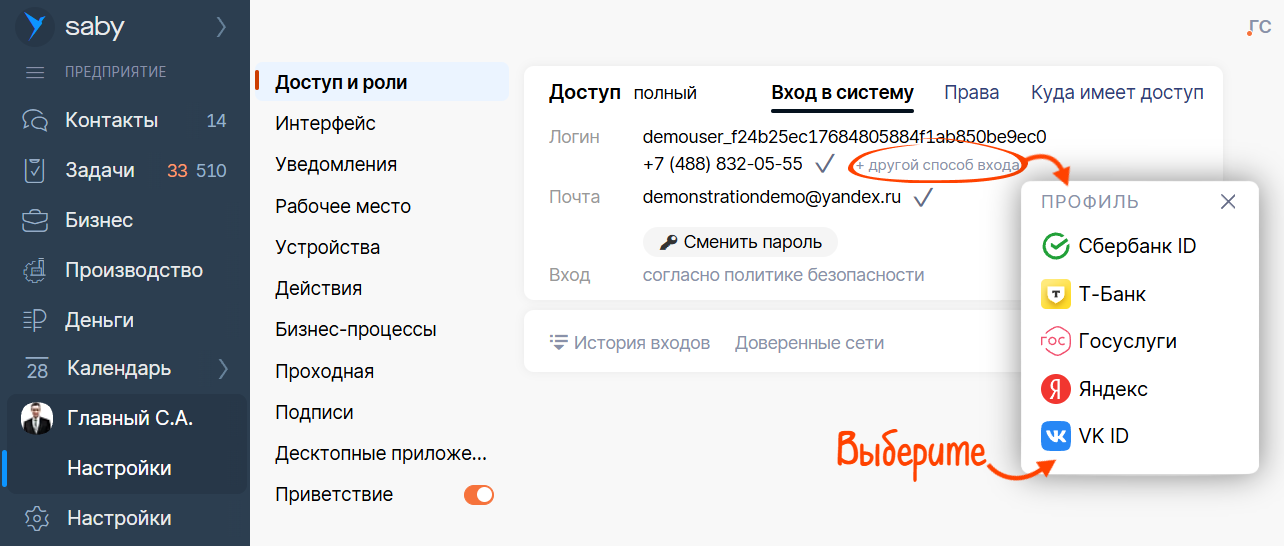Switch to Куда имеет доступ tab

(1117, 93)
